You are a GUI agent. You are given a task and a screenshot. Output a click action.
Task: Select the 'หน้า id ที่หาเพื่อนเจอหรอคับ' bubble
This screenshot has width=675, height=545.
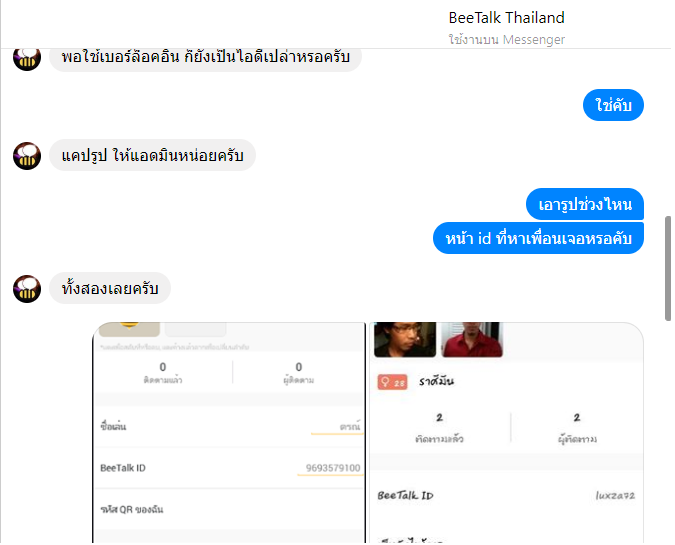coord(538,238)
